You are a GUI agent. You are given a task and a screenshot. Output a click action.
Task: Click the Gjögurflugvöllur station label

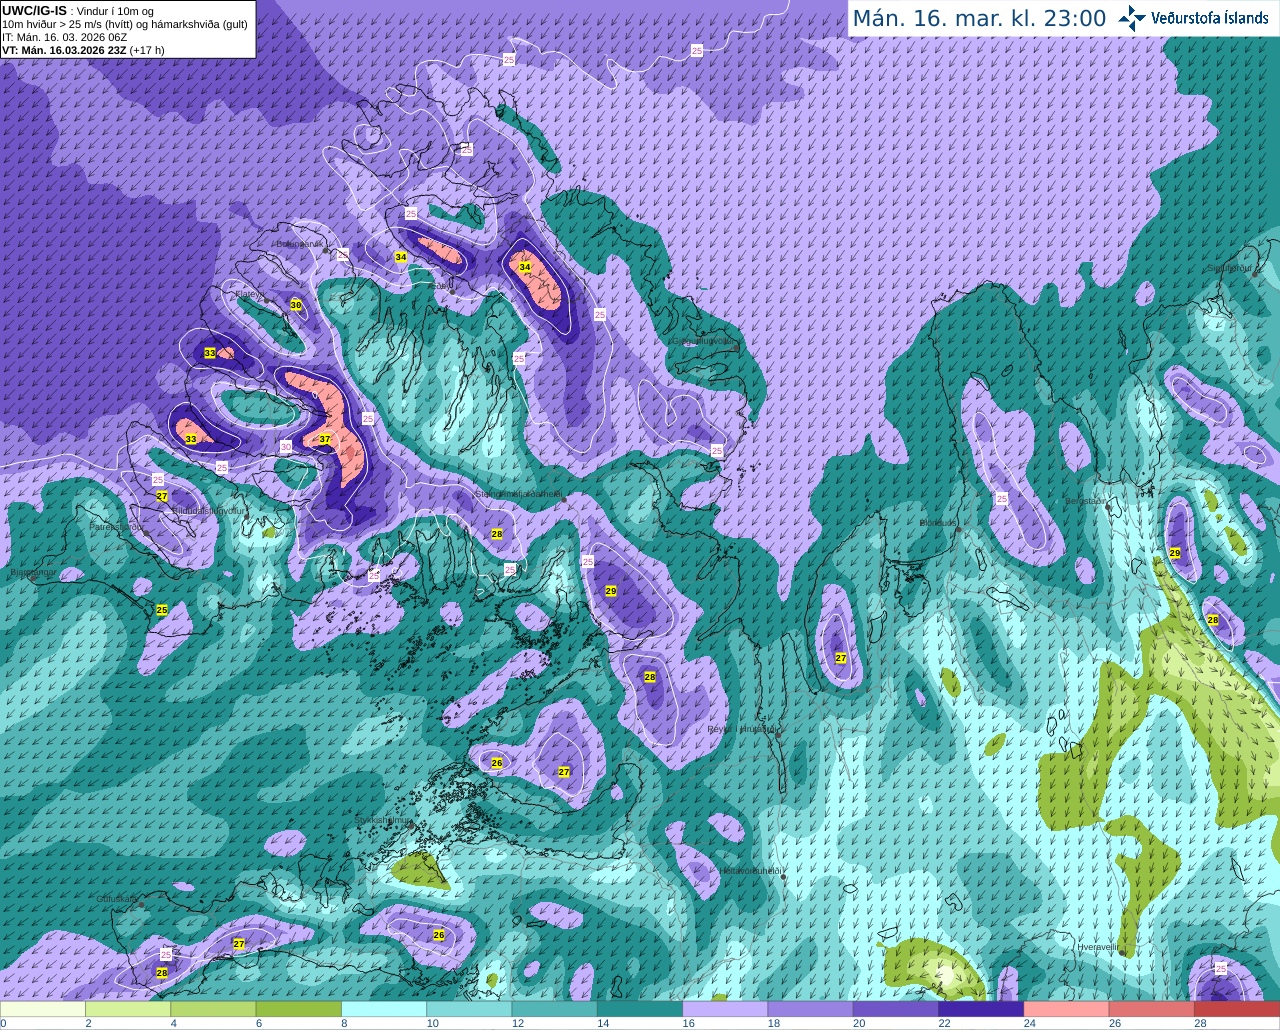[x=702, y=340]
